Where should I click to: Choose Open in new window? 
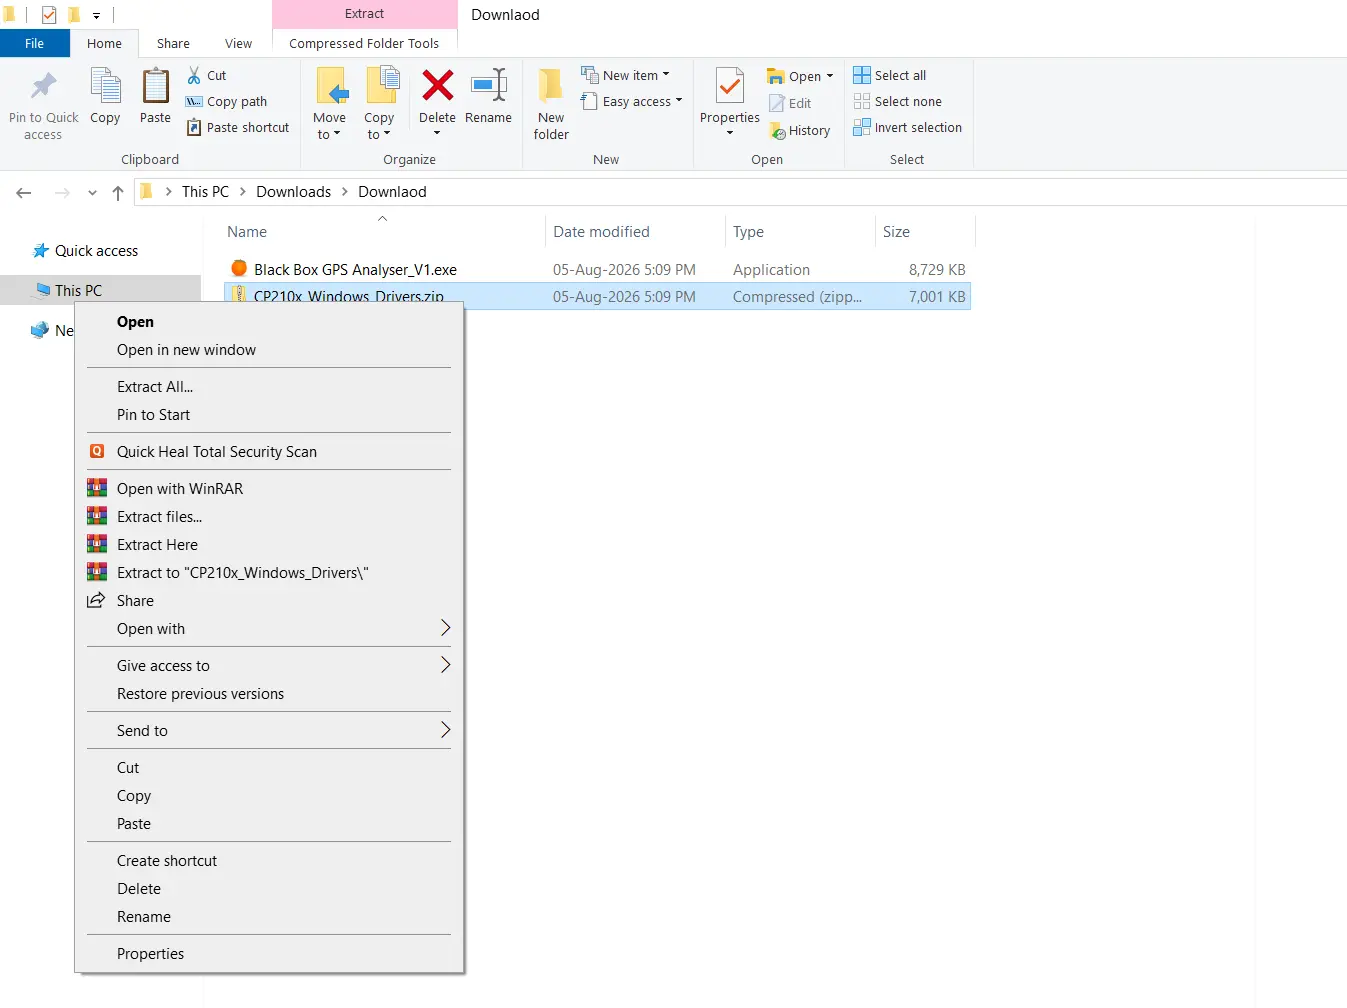click(x=269, y=350)
